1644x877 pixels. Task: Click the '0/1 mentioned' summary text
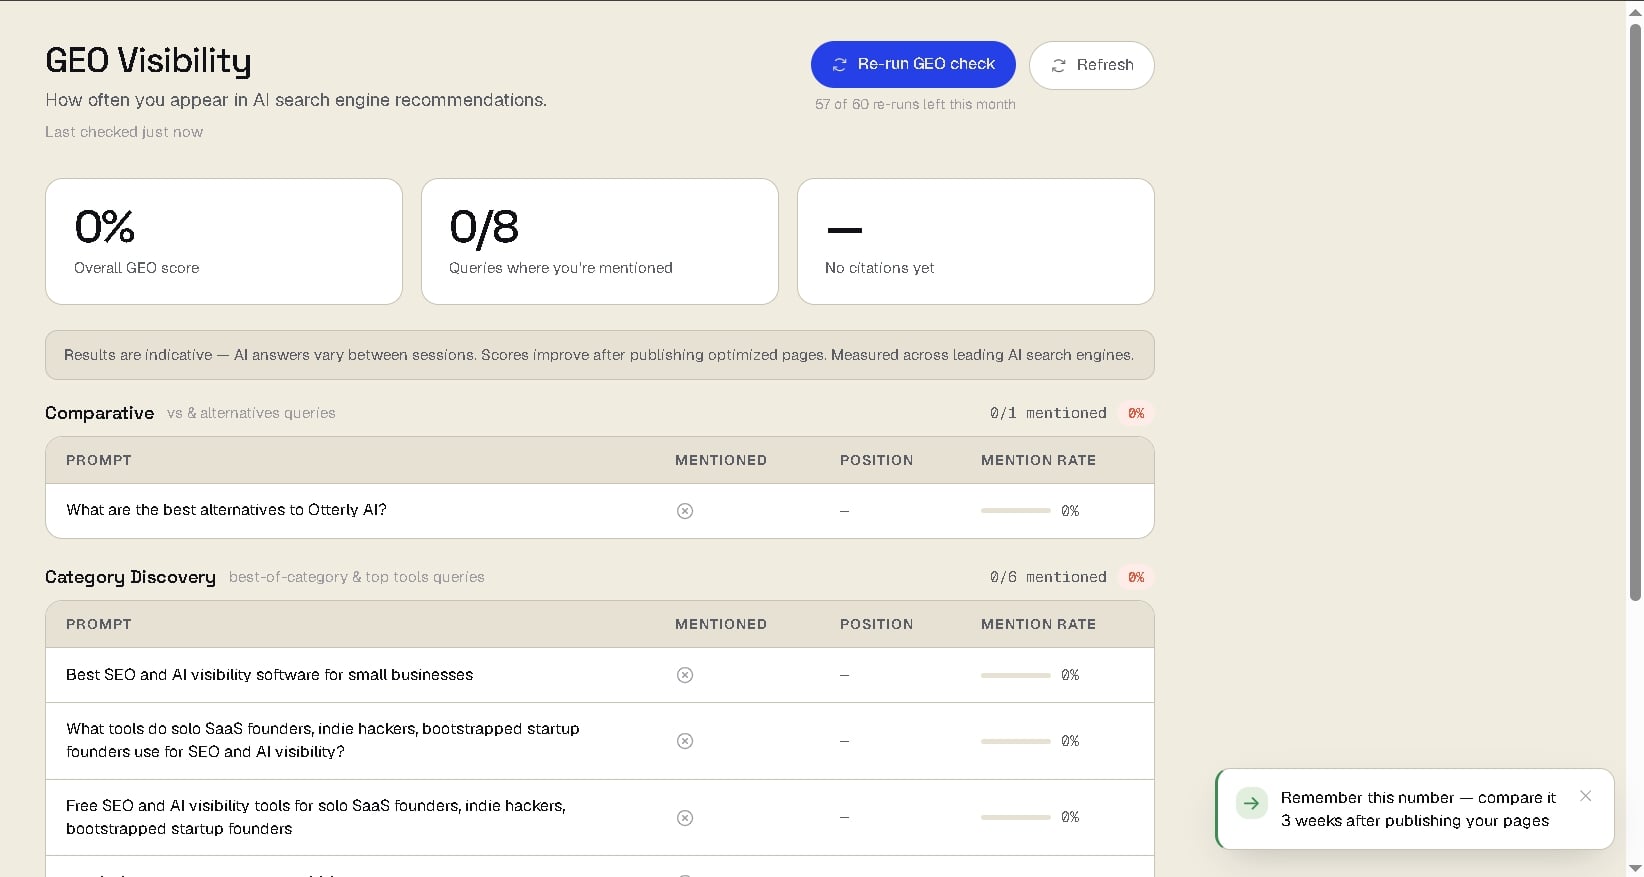coord(1048,413)
